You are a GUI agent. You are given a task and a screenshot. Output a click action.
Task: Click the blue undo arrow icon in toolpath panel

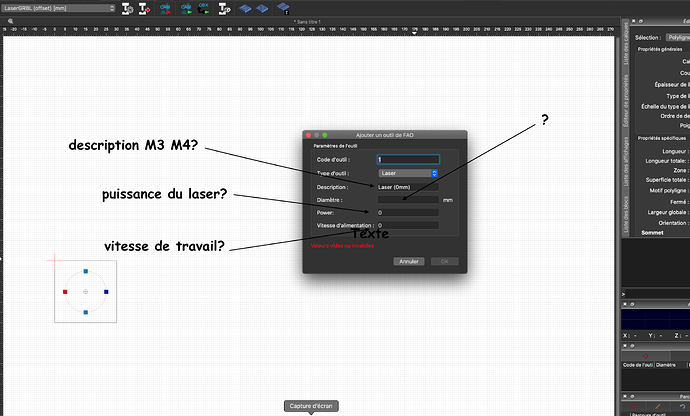[682, 407]
